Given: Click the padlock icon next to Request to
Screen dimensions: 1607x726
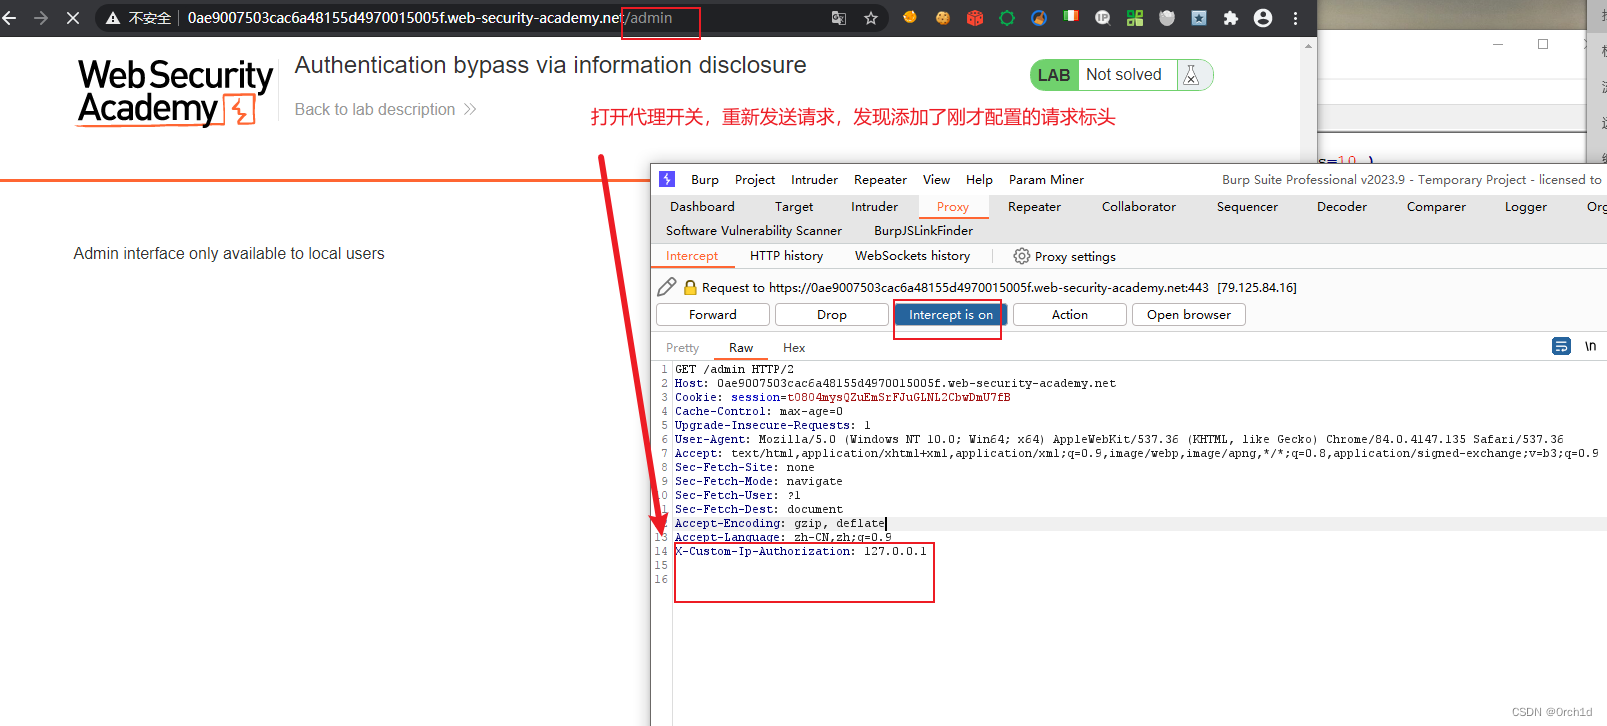Looking at the screenshot, I should (690, 287).
